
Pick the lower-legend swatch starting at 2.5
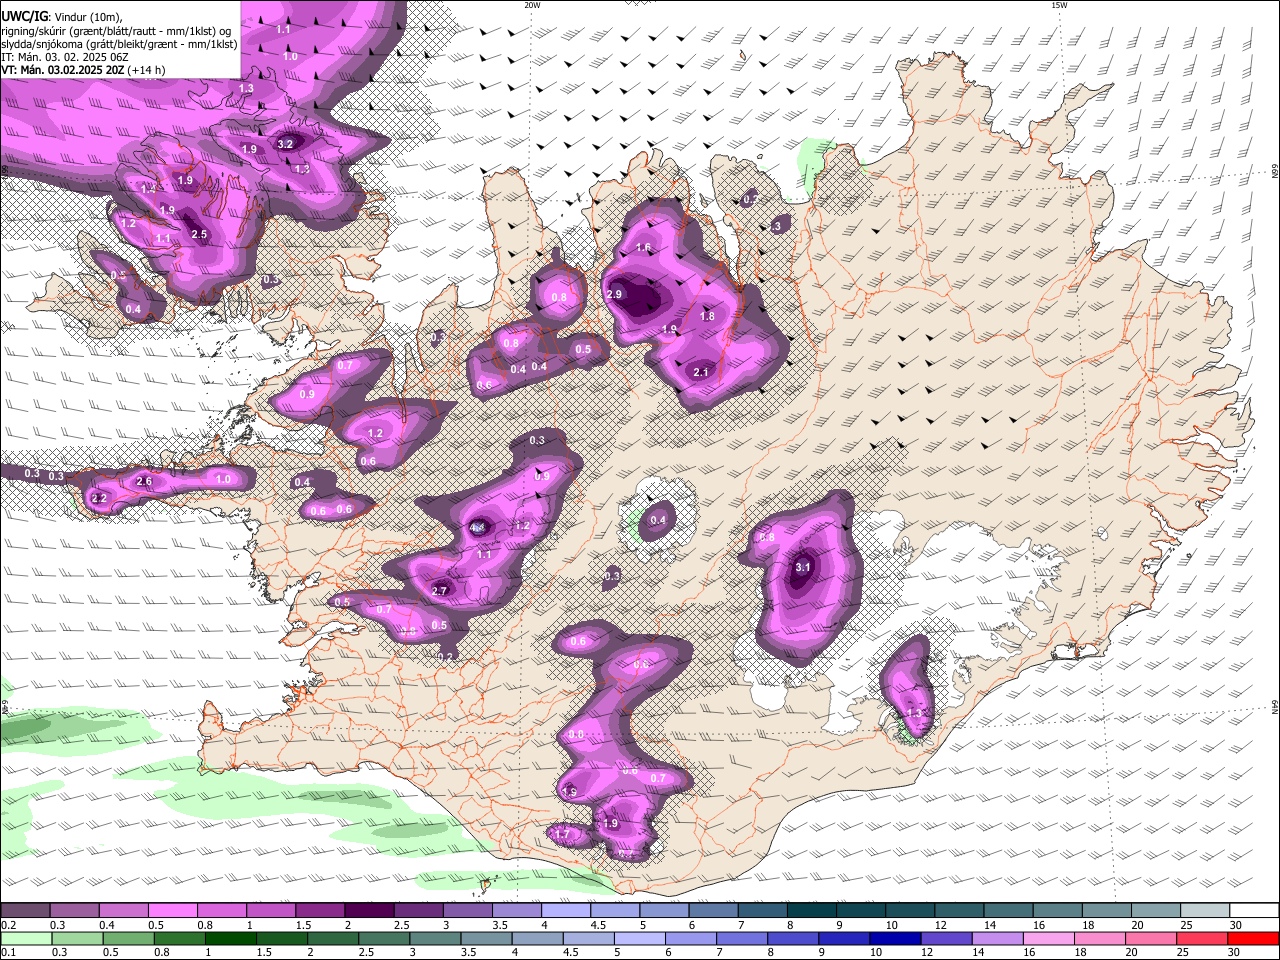coord(384,938)
